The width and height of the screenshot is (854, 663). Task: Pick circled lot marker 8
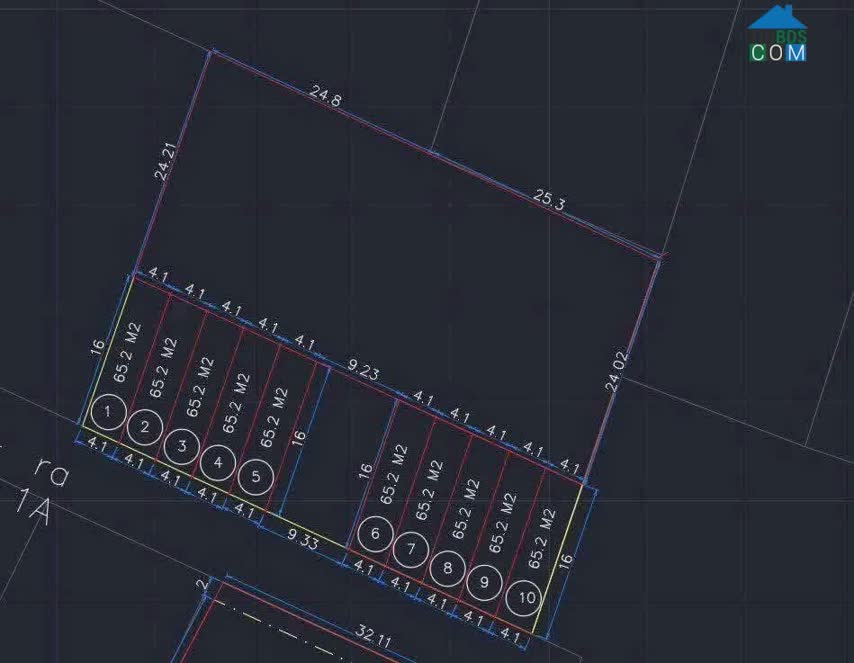(447, 567)
